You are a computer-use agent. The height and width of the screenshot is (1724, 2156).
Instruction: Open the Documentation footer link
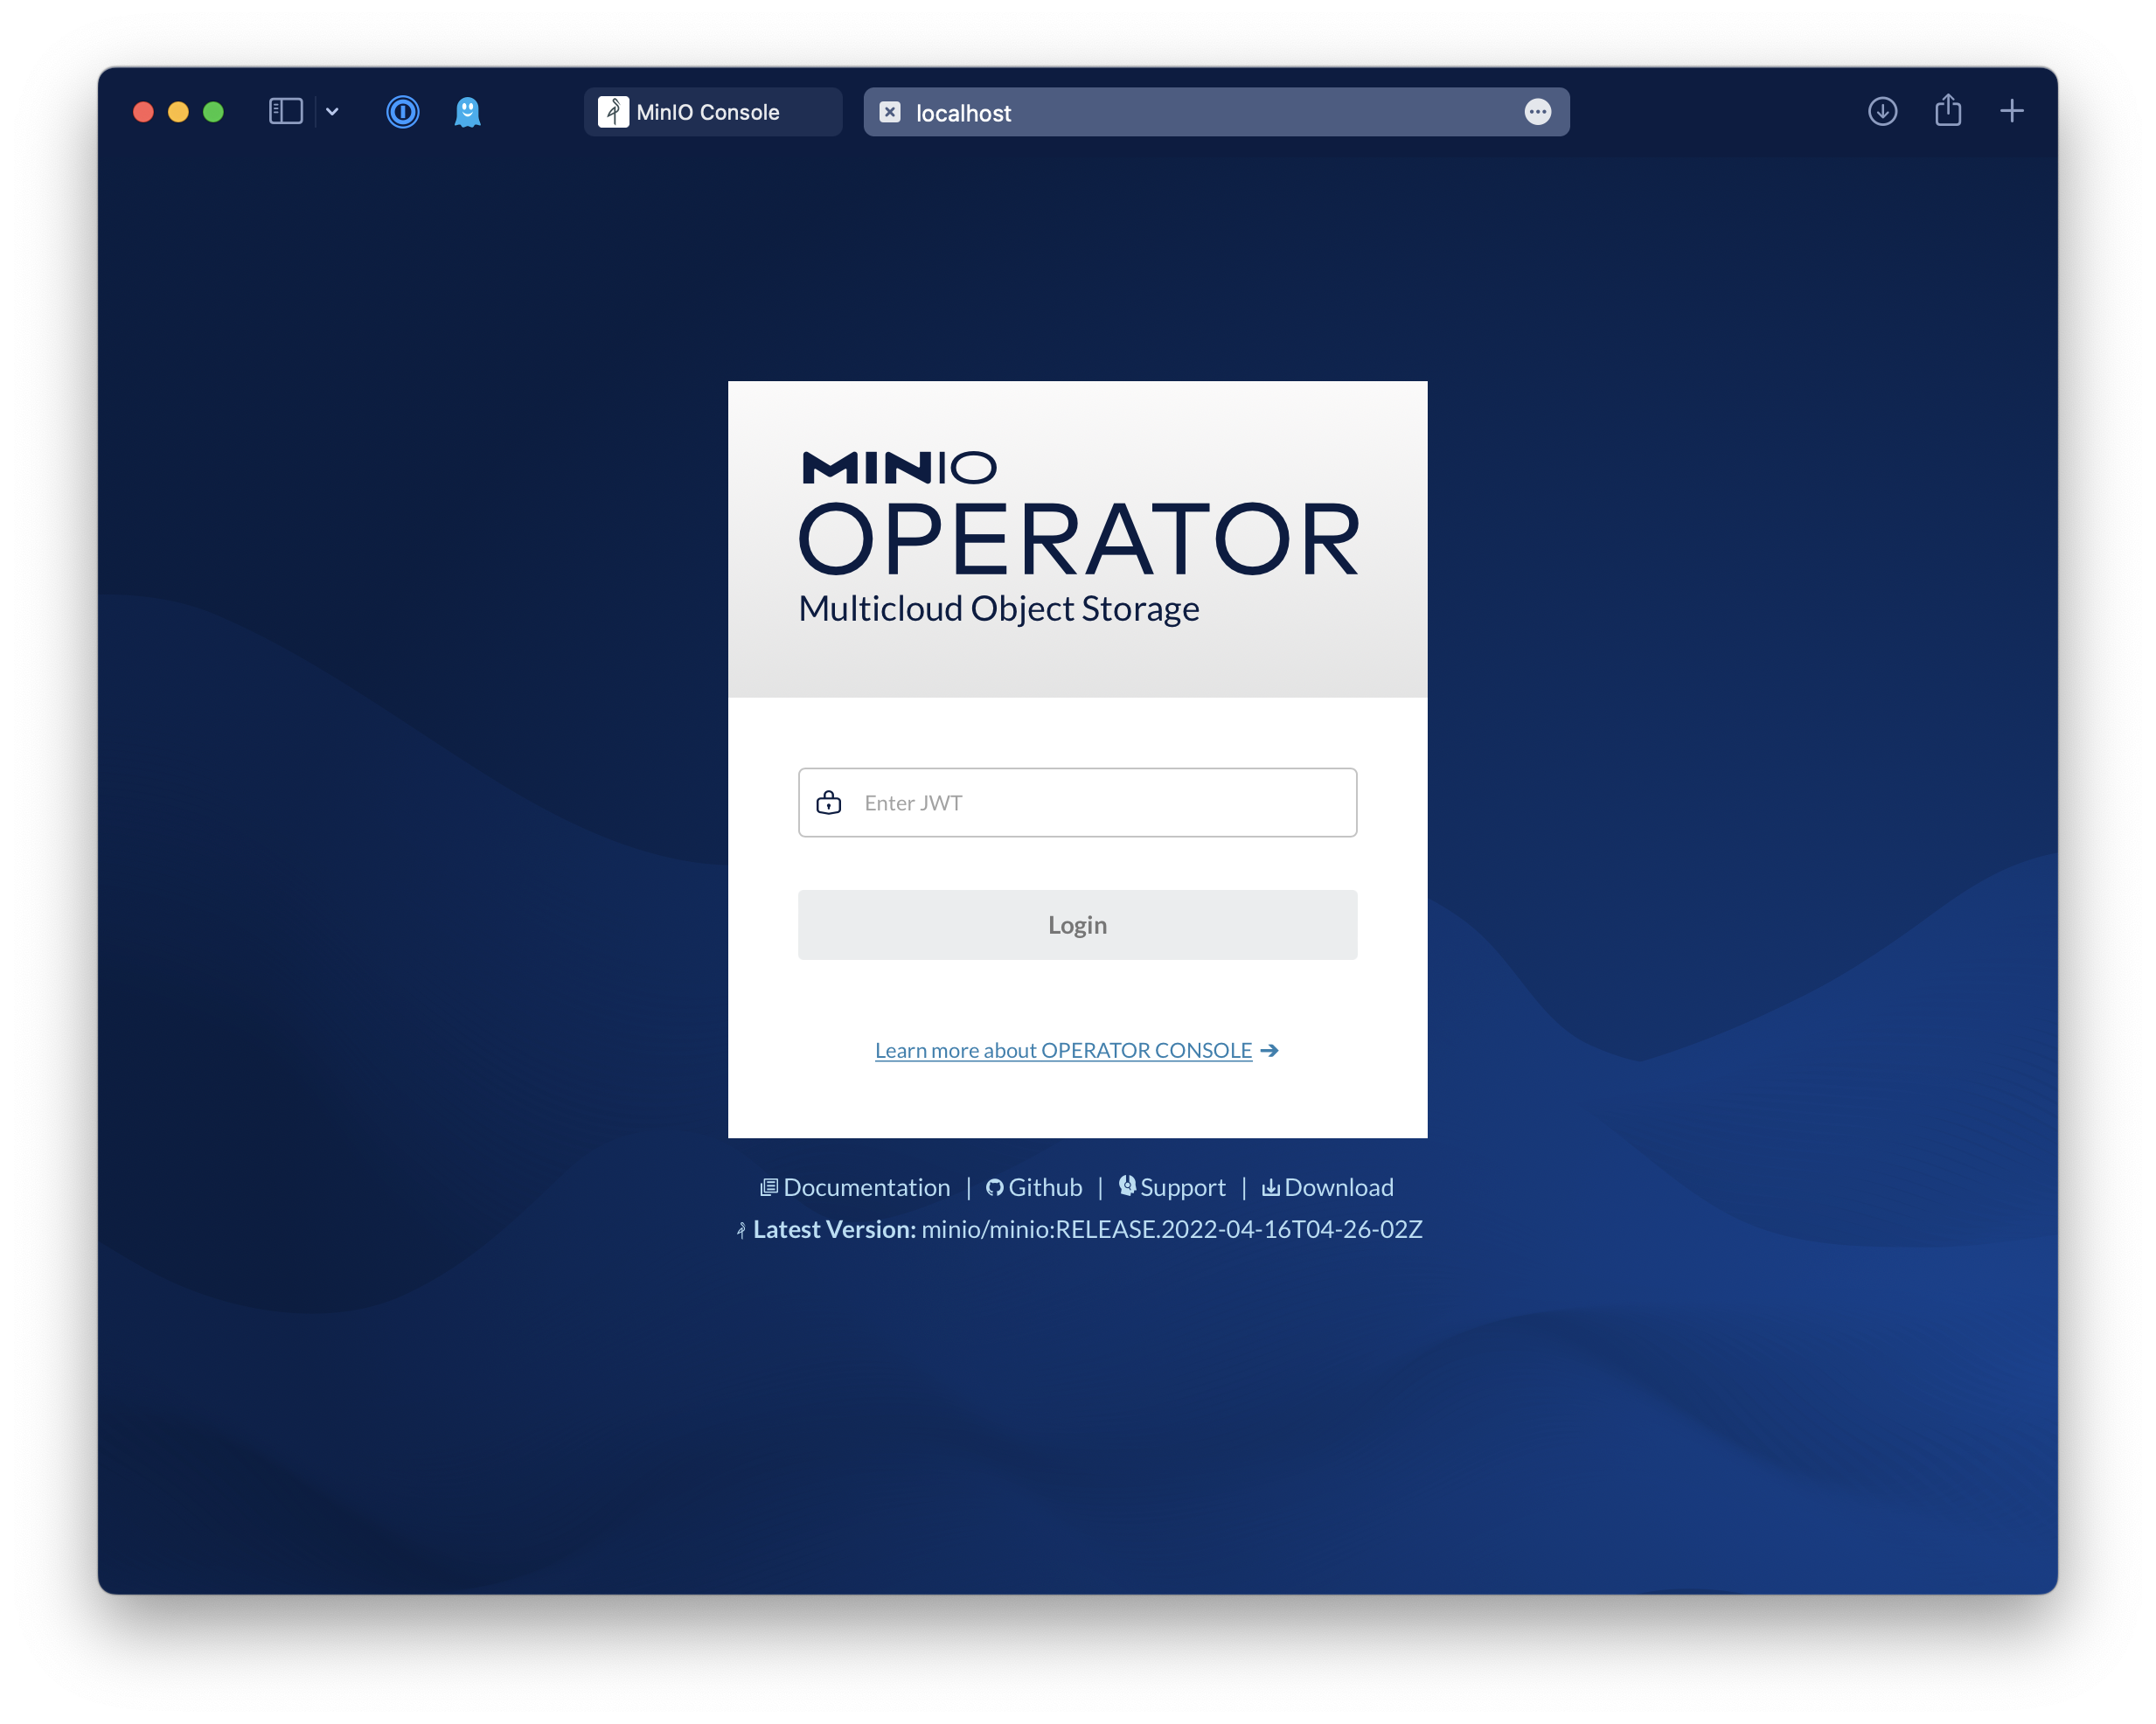(x=865, y=1187)
